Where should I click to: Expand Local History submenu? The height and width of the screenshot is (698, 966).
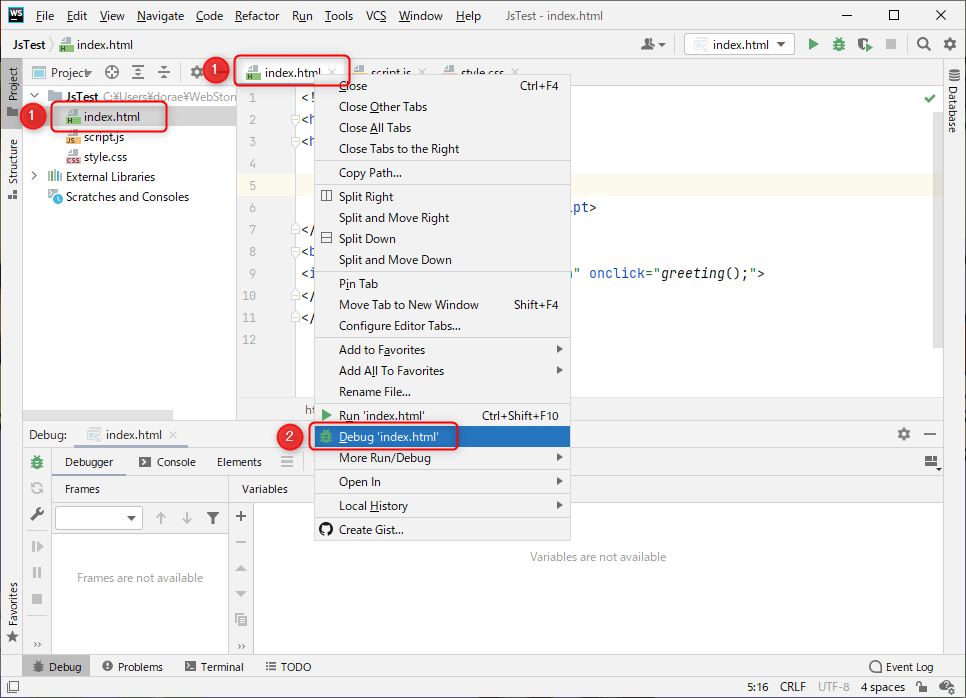tap(442, 506)
